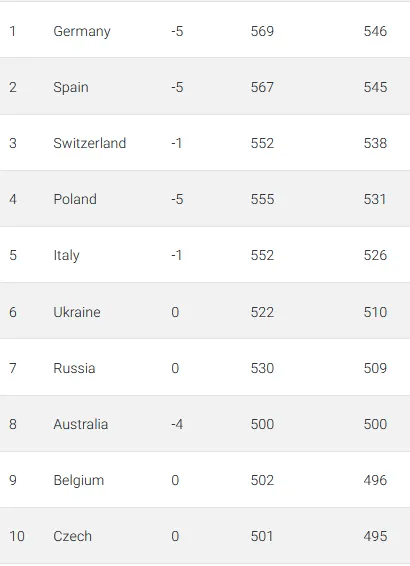410x566 pixels.
Task: Select Poland's score 555
Action: click(262, 199)
